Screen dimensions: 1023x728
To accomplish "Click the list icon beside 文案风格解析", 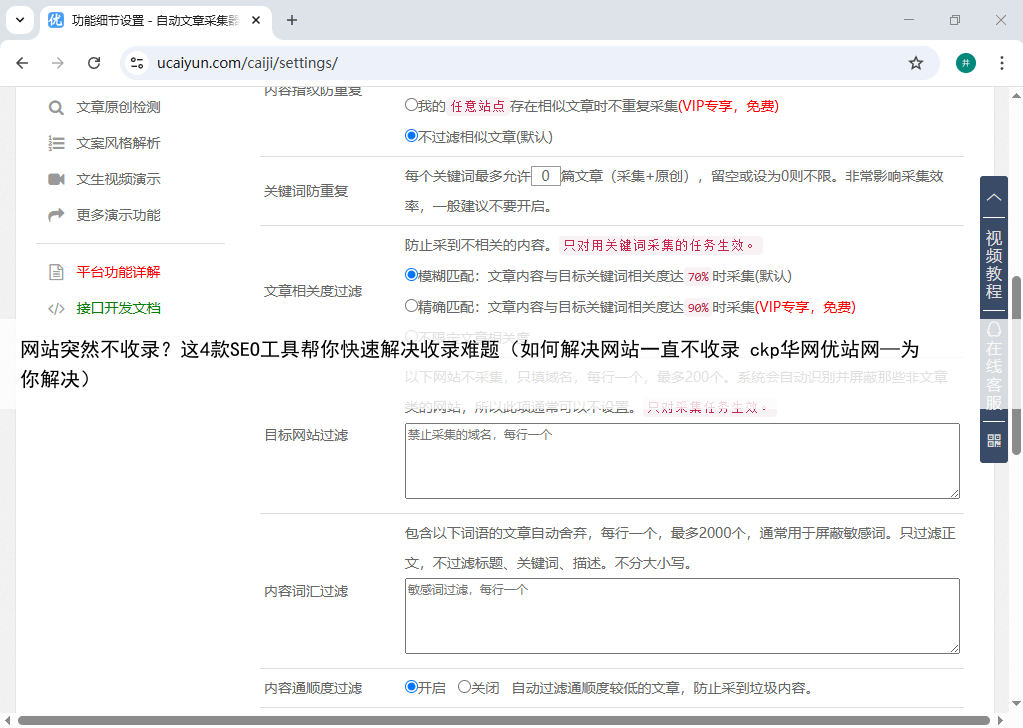I will 56,143.
